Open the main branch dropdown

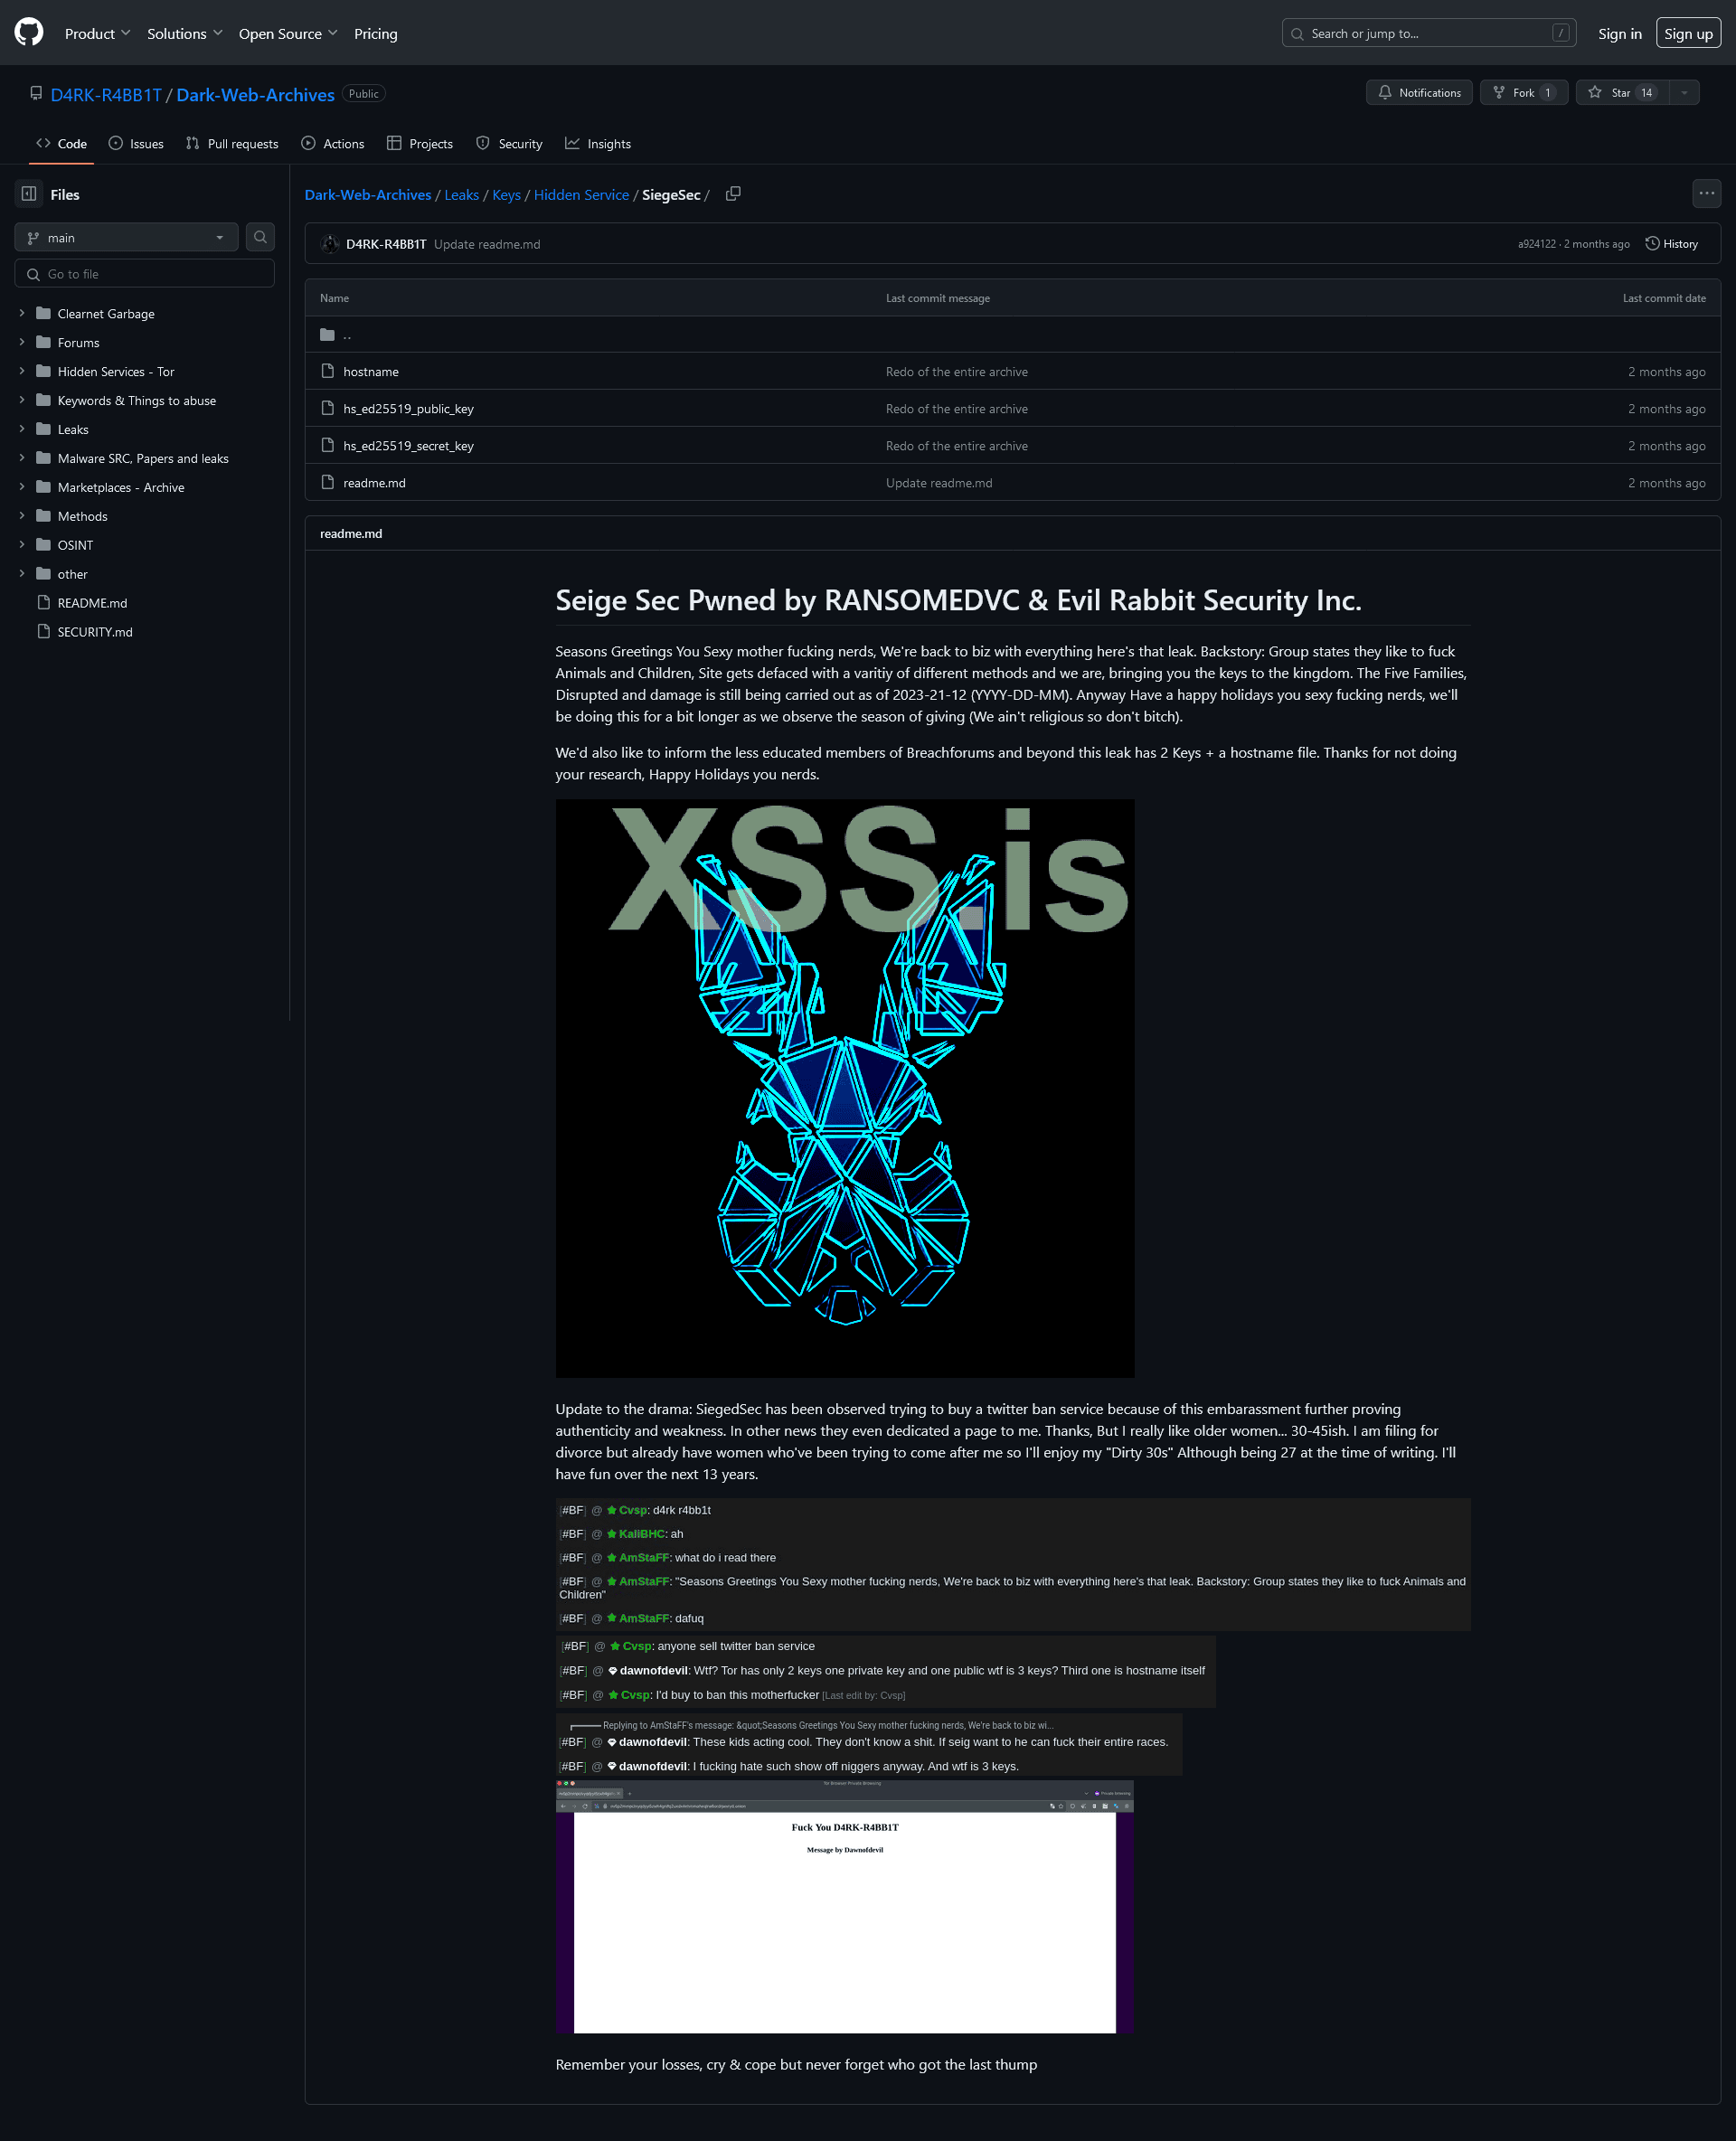[126, 237]
